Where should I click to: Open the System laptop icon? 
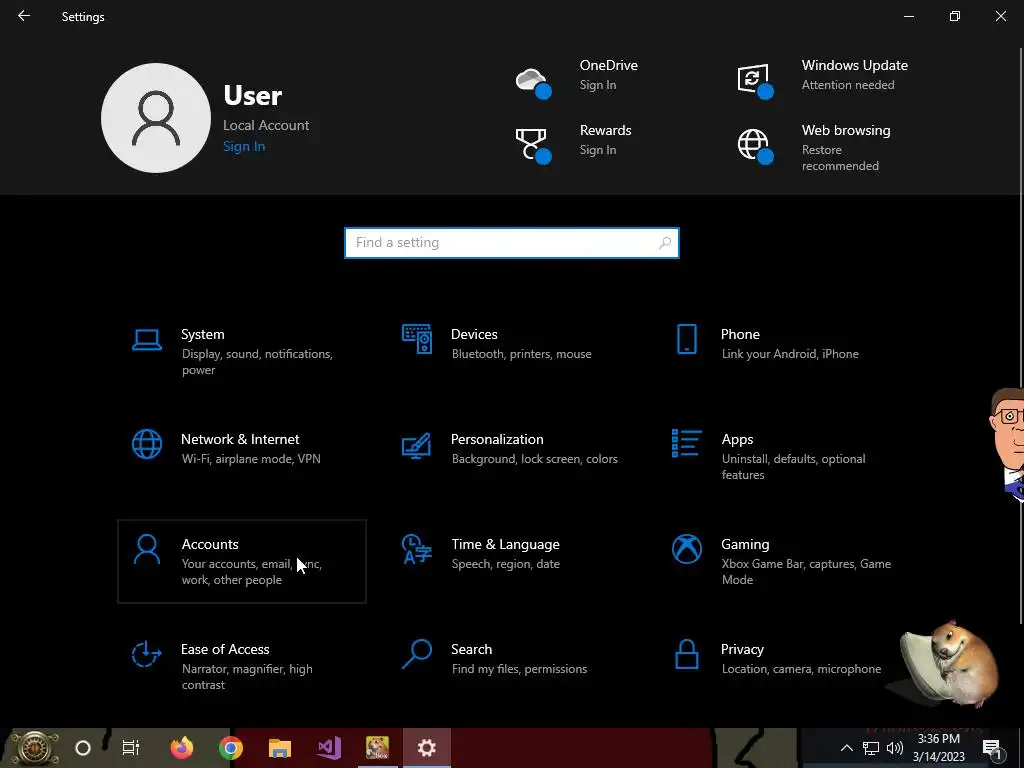147,340
